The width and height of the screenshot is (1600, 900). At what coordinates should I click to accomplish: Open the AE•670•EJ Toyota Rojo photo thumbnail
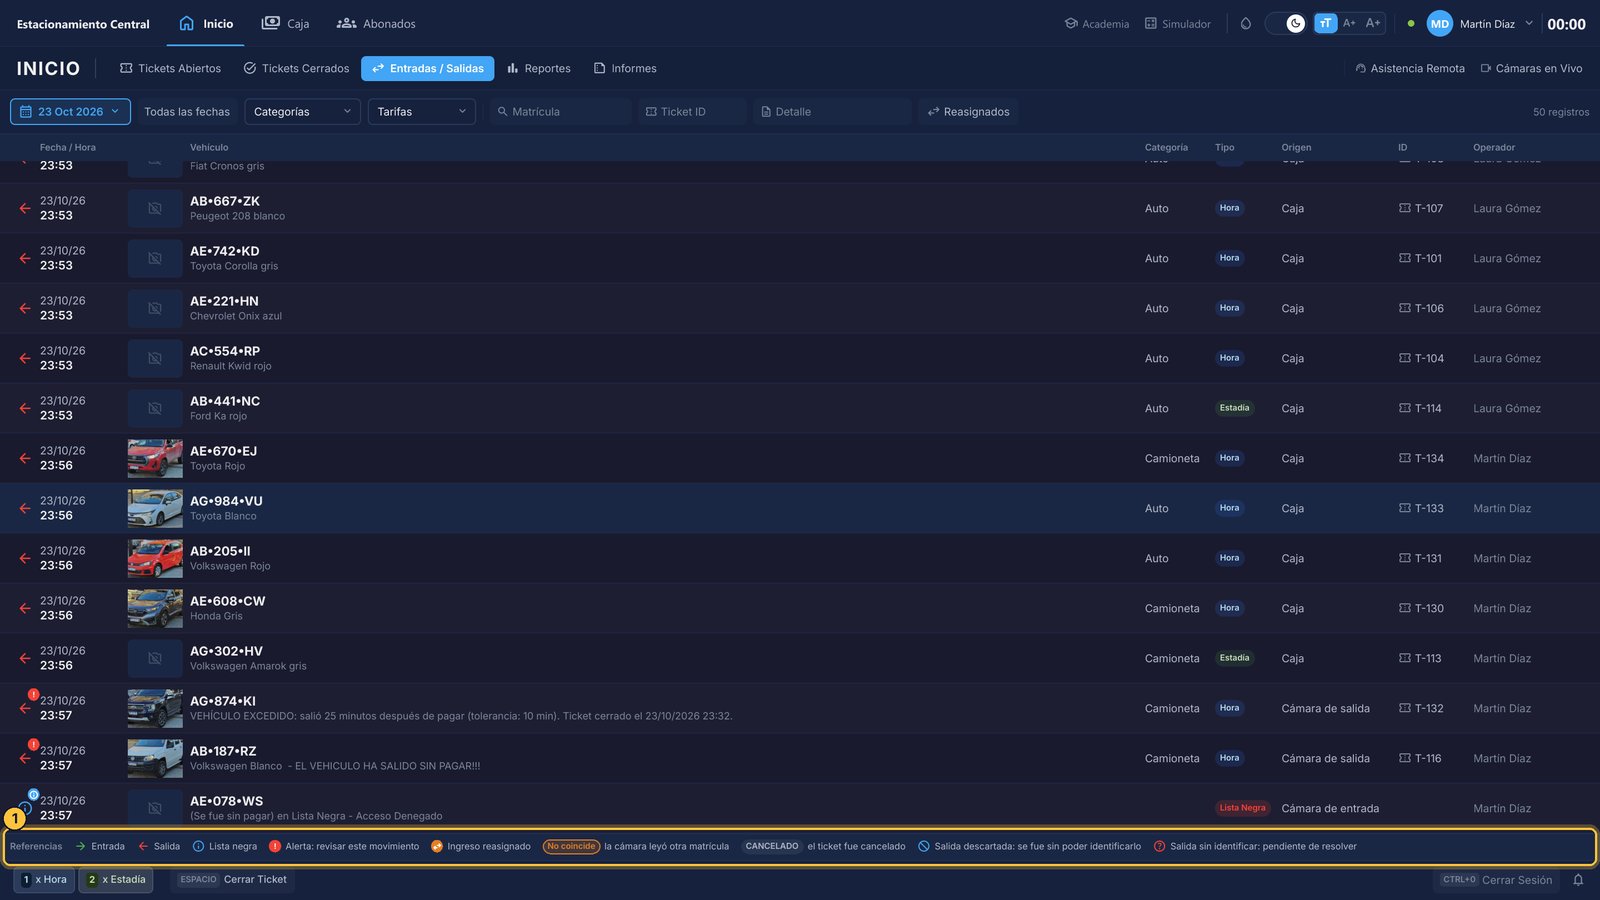[x=155, y=458]
